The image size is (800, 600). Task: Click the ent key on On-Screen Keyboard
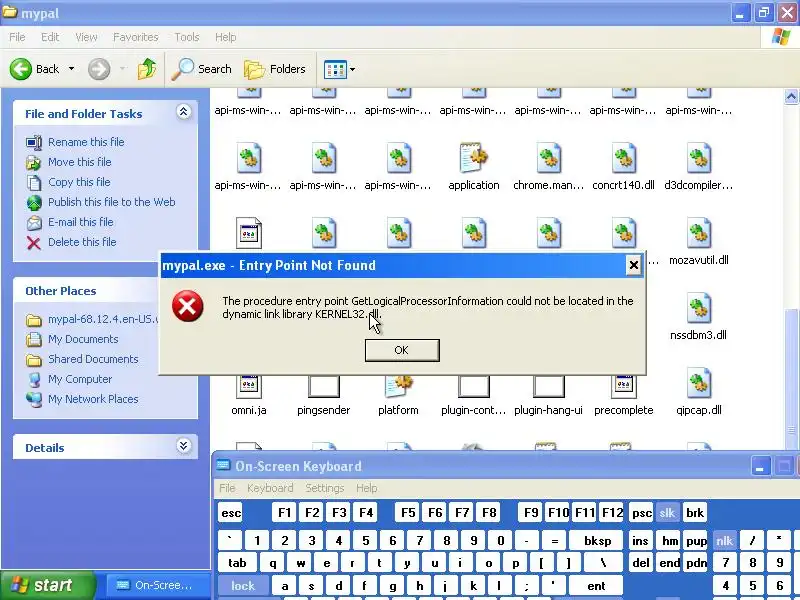[x=596, y=586]
